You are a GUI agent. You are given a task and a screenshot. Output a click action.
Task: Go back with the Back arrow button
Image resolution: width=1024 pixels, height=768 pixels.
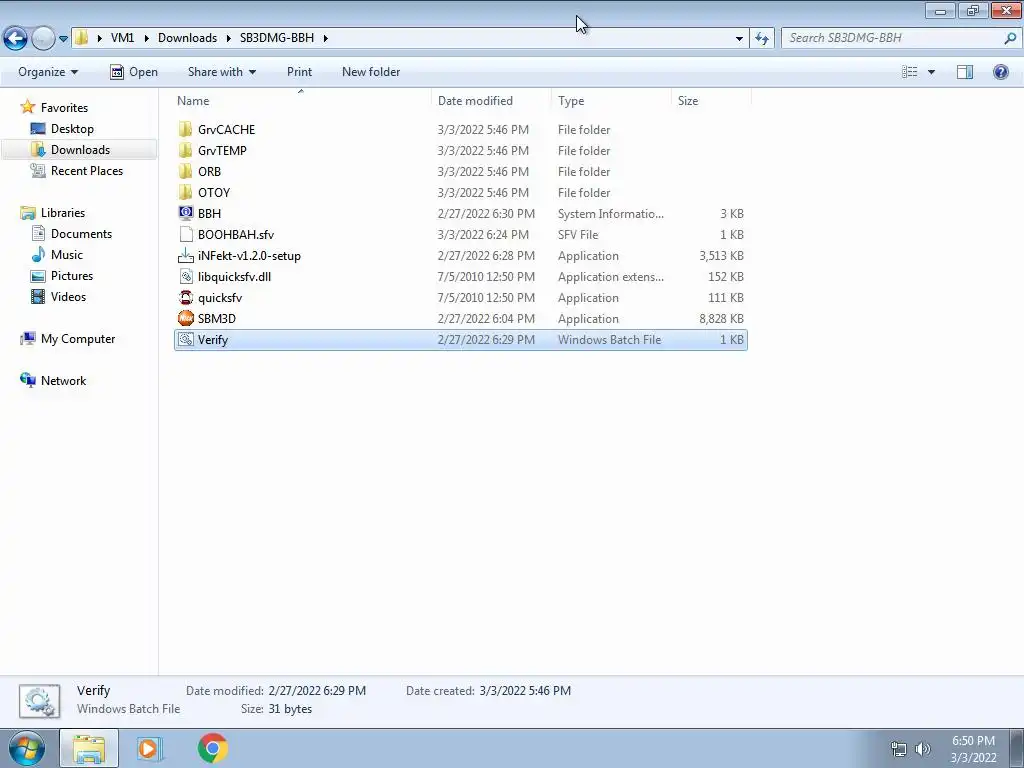[15, 38]
